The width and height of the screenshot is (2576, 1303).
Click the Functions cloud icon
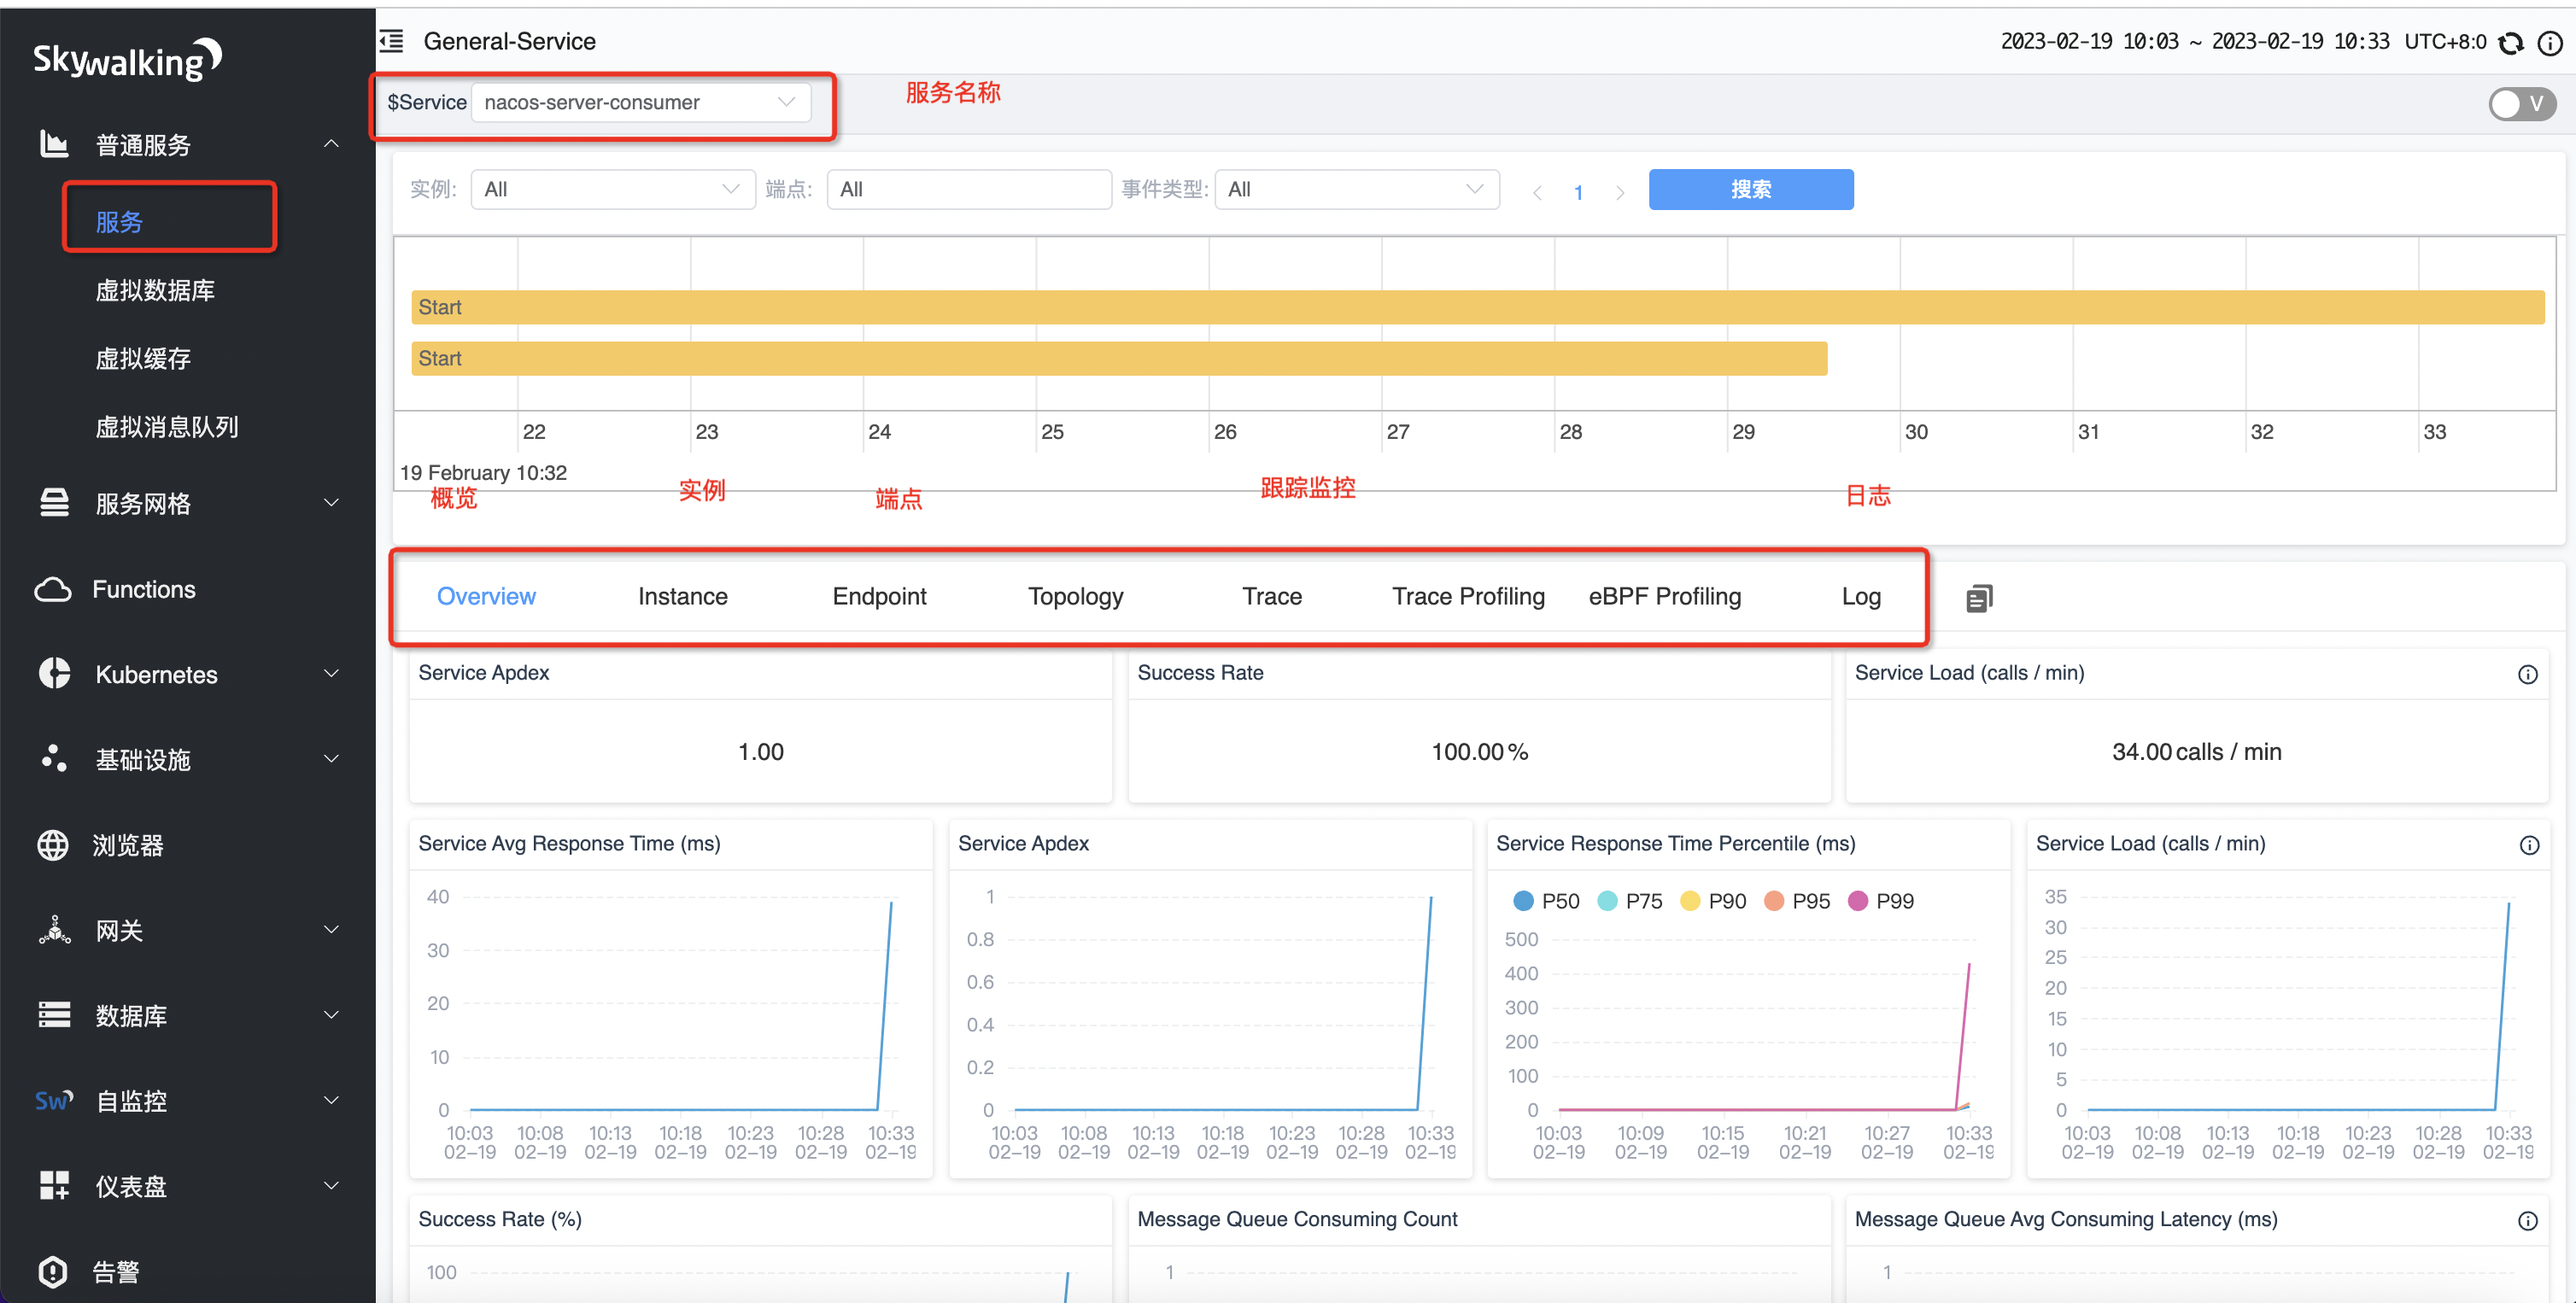[x=53, y=589]
